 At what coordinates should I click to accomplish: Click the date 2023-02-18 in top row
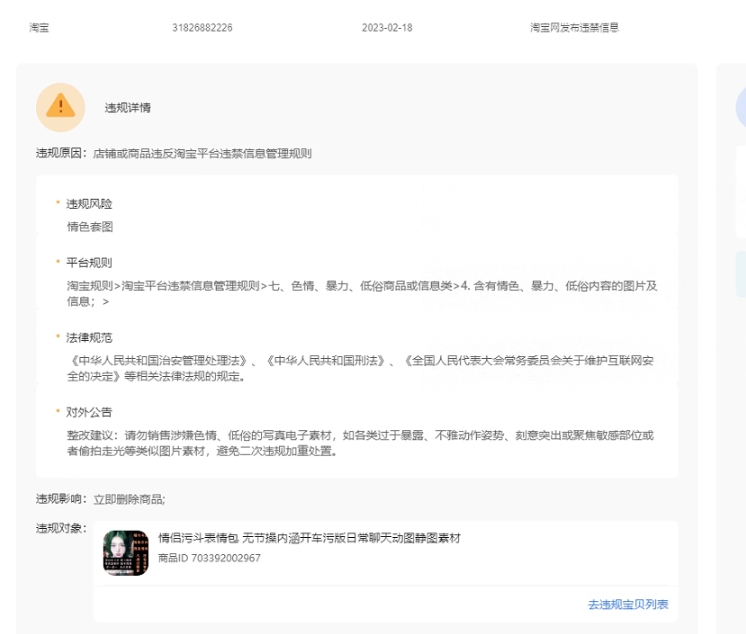point(387,27)
